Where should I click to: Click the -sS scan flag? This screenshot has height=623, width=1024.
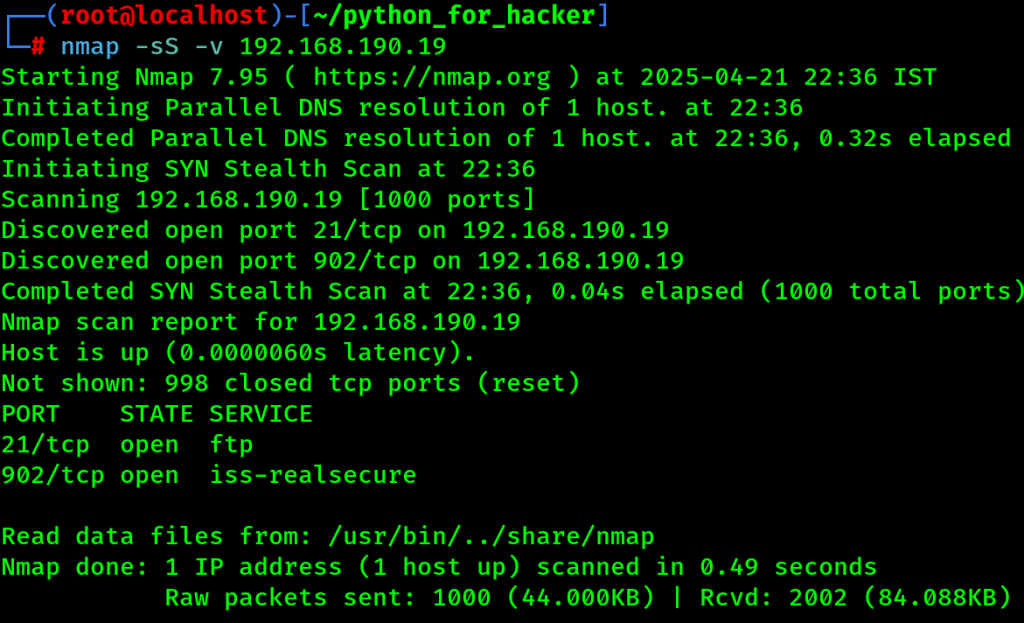(x=157, y=46)
